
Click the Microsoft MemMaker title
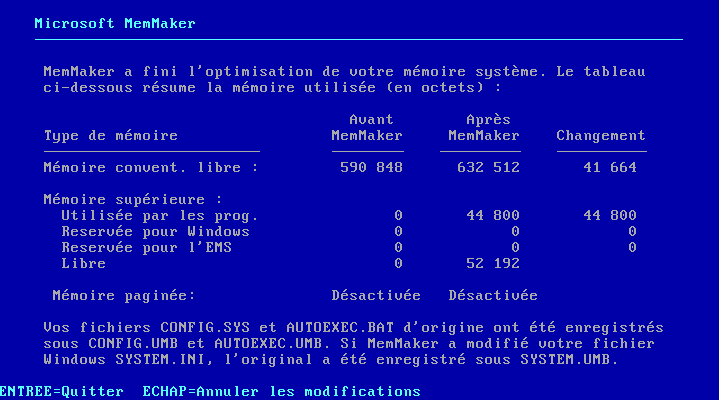coord(115,23)
